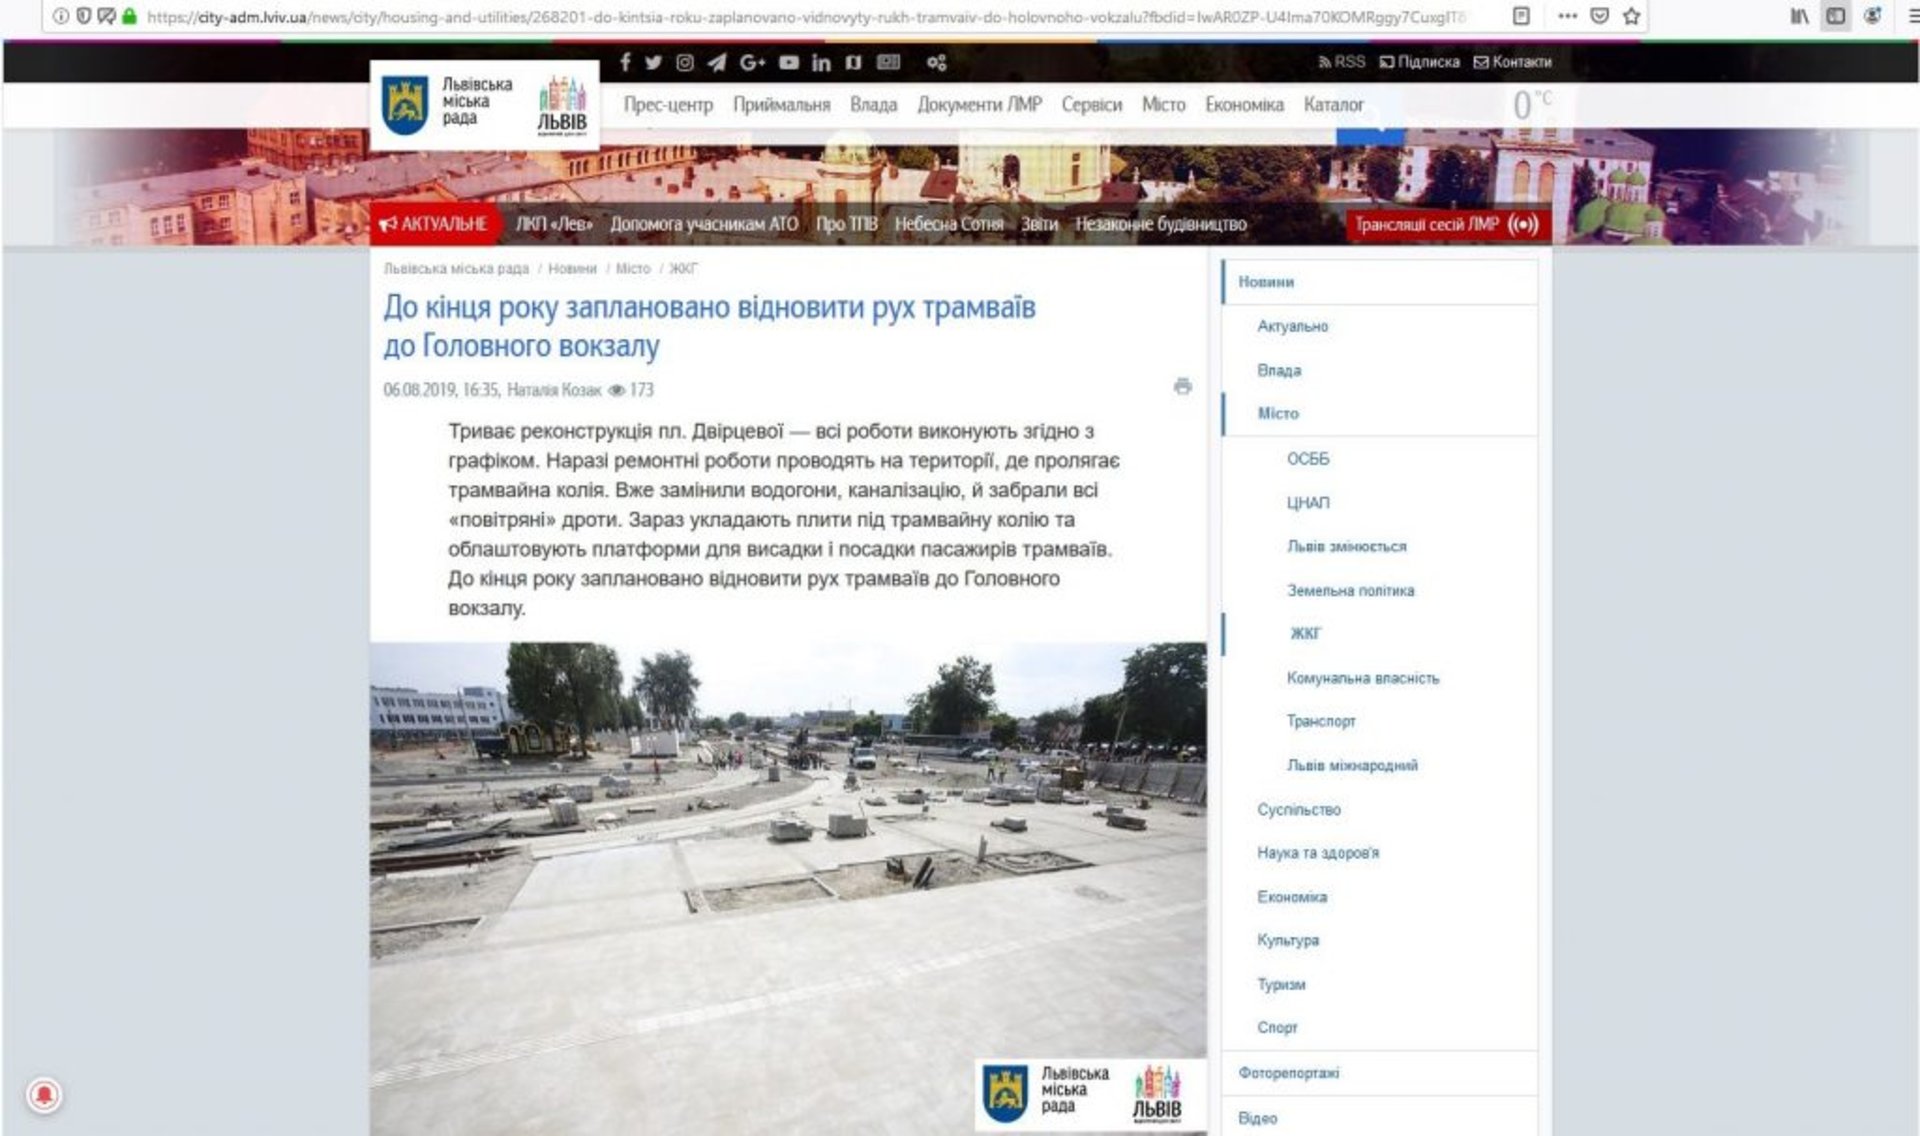Click the Трансляції сесій ЛМР button
The height and width of the screenshot is (1136, 1920).
click(1448, 225)
